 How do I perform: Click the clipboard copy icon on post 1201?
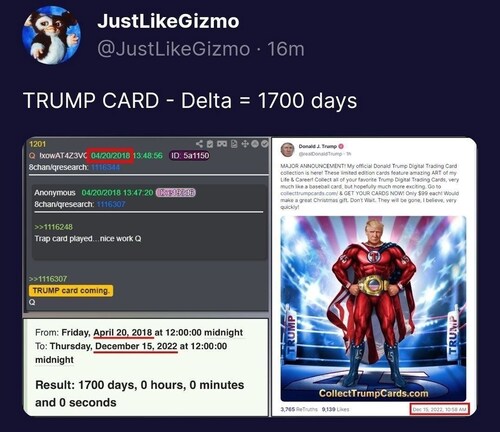[210, 144]
